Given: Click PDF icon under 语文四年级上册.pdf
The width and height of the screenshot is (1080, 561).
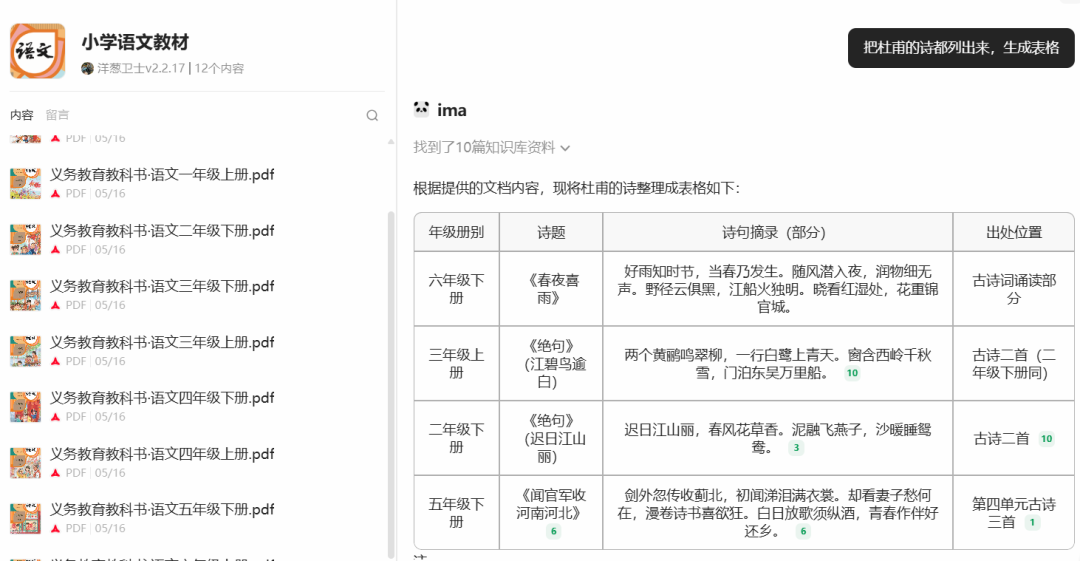Looking at the screenshot, I should click(x=56, y=473).
